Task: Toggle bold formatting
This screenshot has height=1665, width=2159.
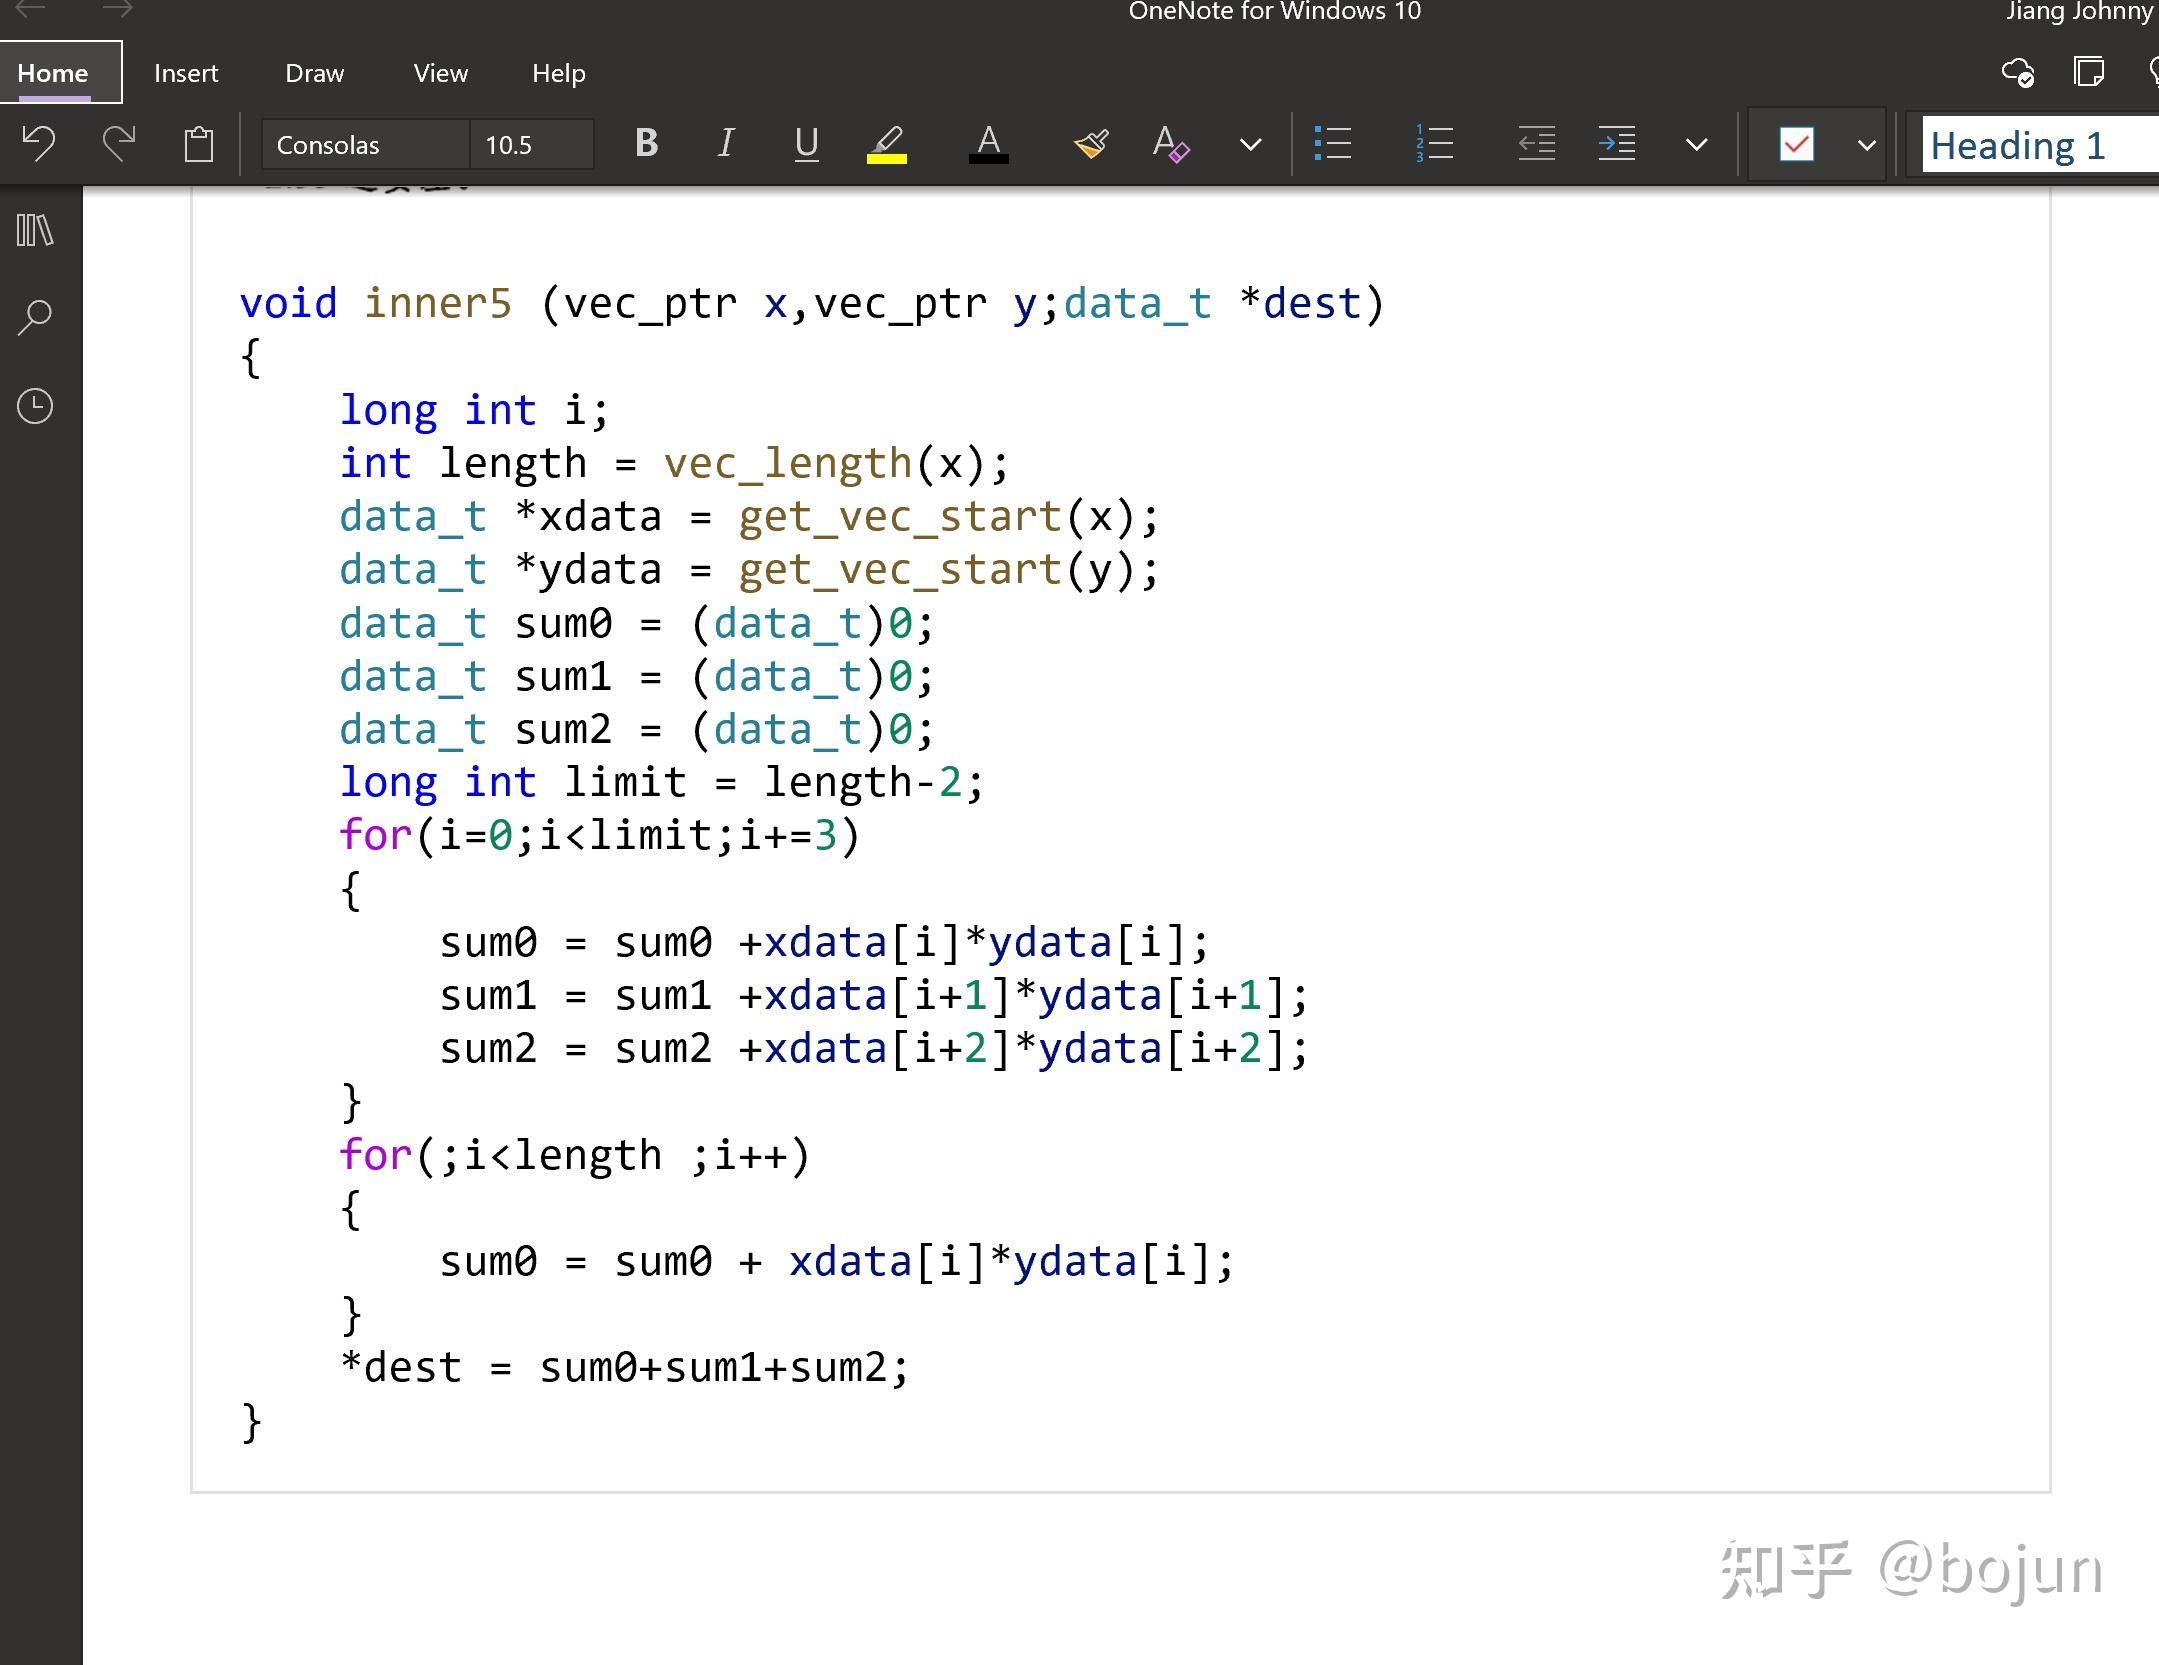Action: click(x=646, y=144)
